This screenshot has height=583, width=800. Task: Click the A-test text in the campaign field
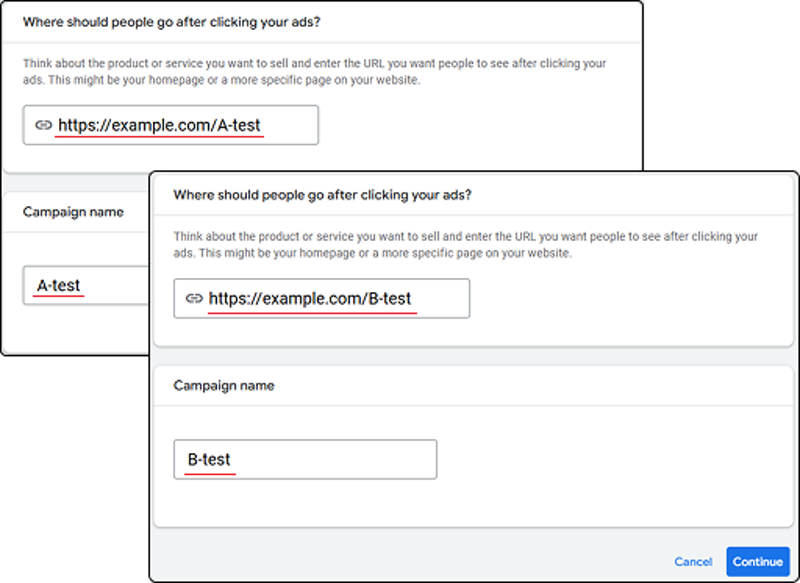59,285
